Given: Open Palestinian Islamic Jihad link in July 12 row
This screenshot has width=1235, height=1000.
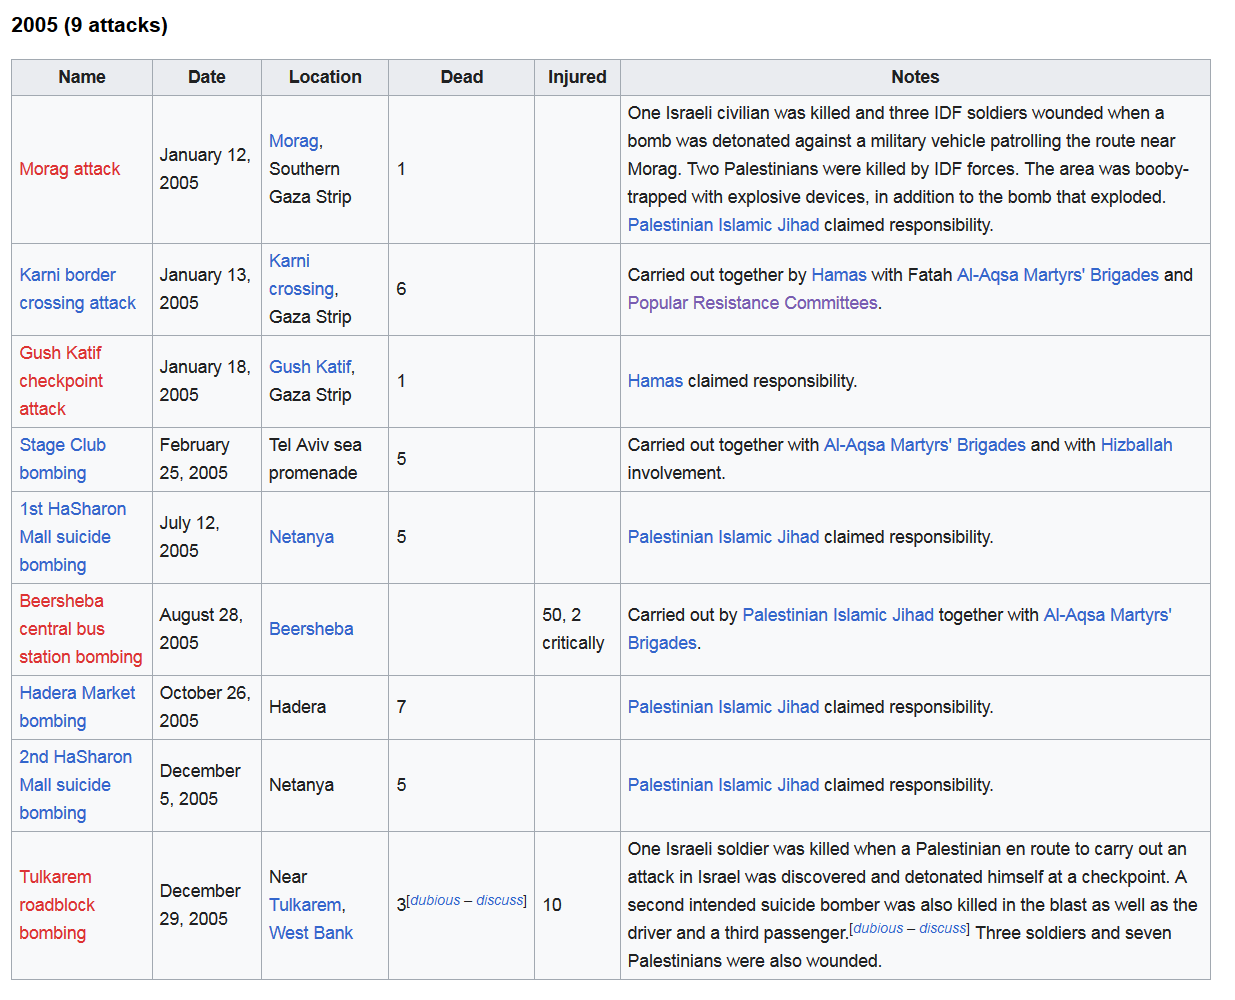Looking at the screenshot, I should 723,537.
